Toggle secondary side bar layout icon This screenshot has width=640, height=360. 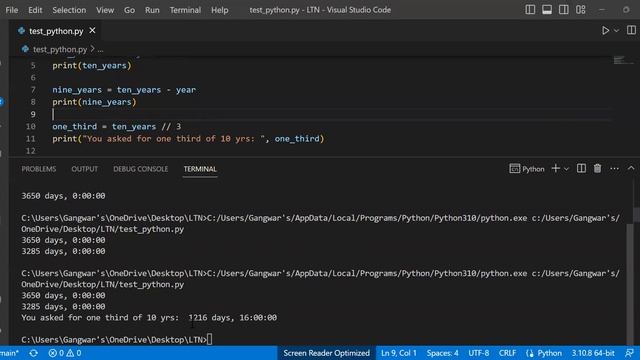(564, 9)
